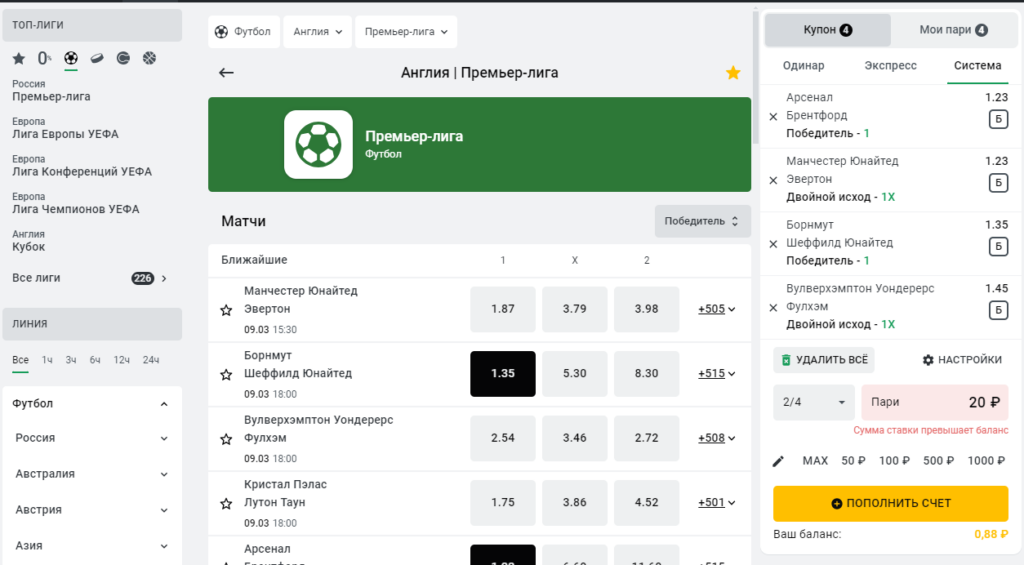Toggle the yellow favorite star for Premier League
Screen dimensions: 1024x565
[x=733, y=73]
